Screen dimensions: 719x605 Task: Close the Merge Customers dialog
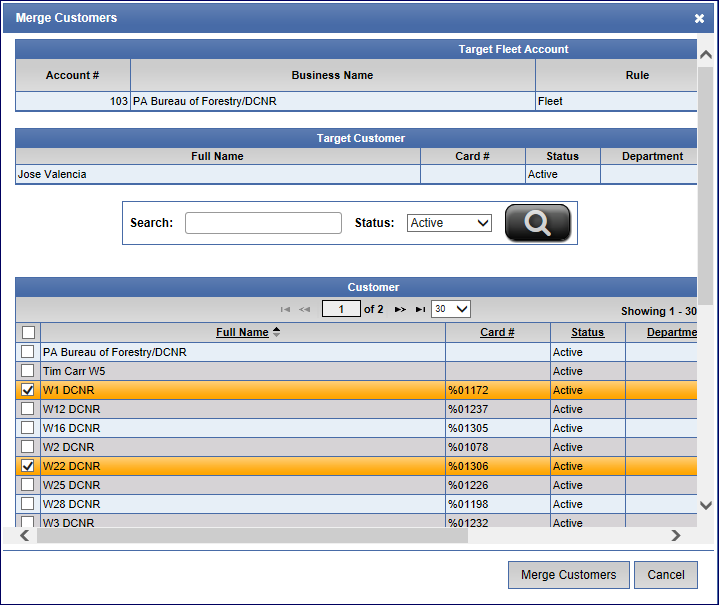click(x=699, y=18)
